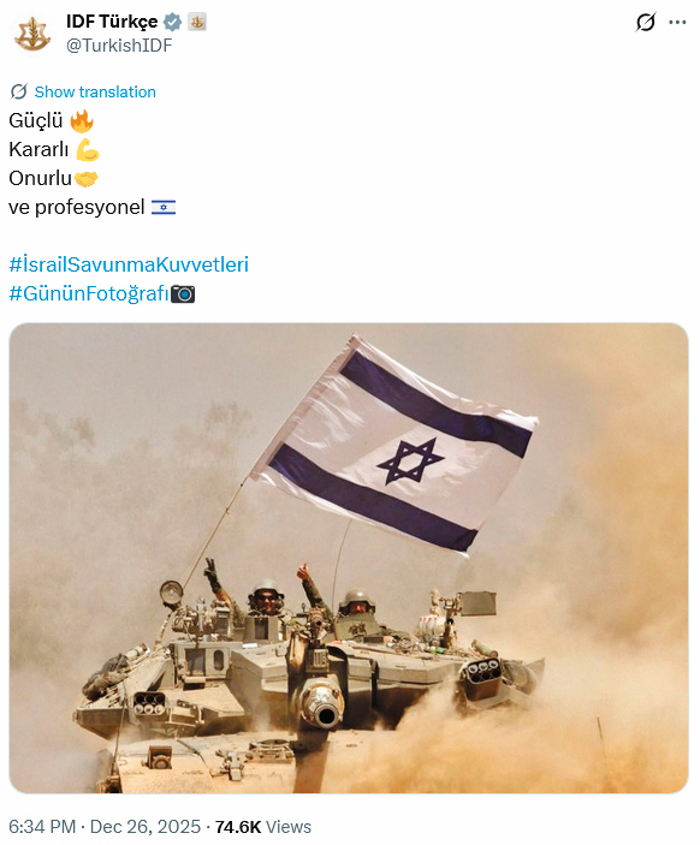
Task: Click Show translation link
Action: point(95,92)
